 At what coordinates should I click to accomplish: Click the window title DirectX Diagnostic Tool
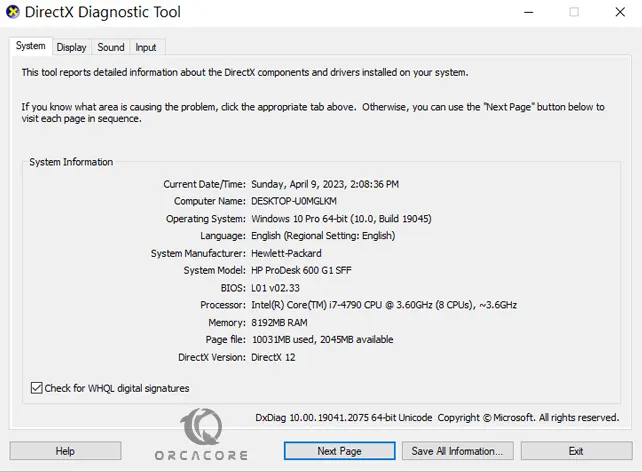[x=103, y=12]
